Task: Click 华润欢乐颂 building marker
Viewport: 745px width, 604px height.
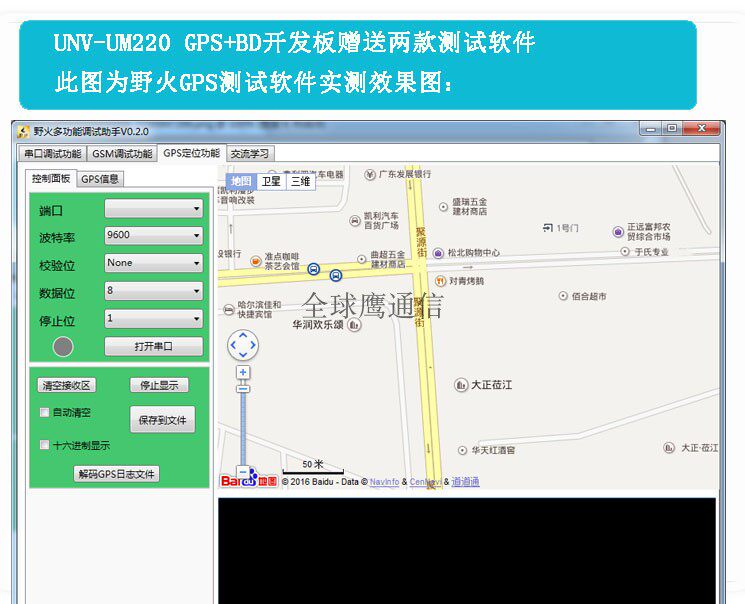Action: (x=354, y=325)
